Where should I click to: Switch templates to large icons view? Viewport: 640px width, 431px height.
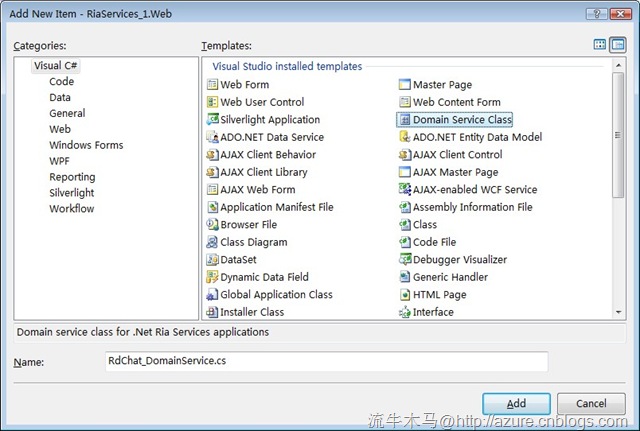(x=600, y=45)
